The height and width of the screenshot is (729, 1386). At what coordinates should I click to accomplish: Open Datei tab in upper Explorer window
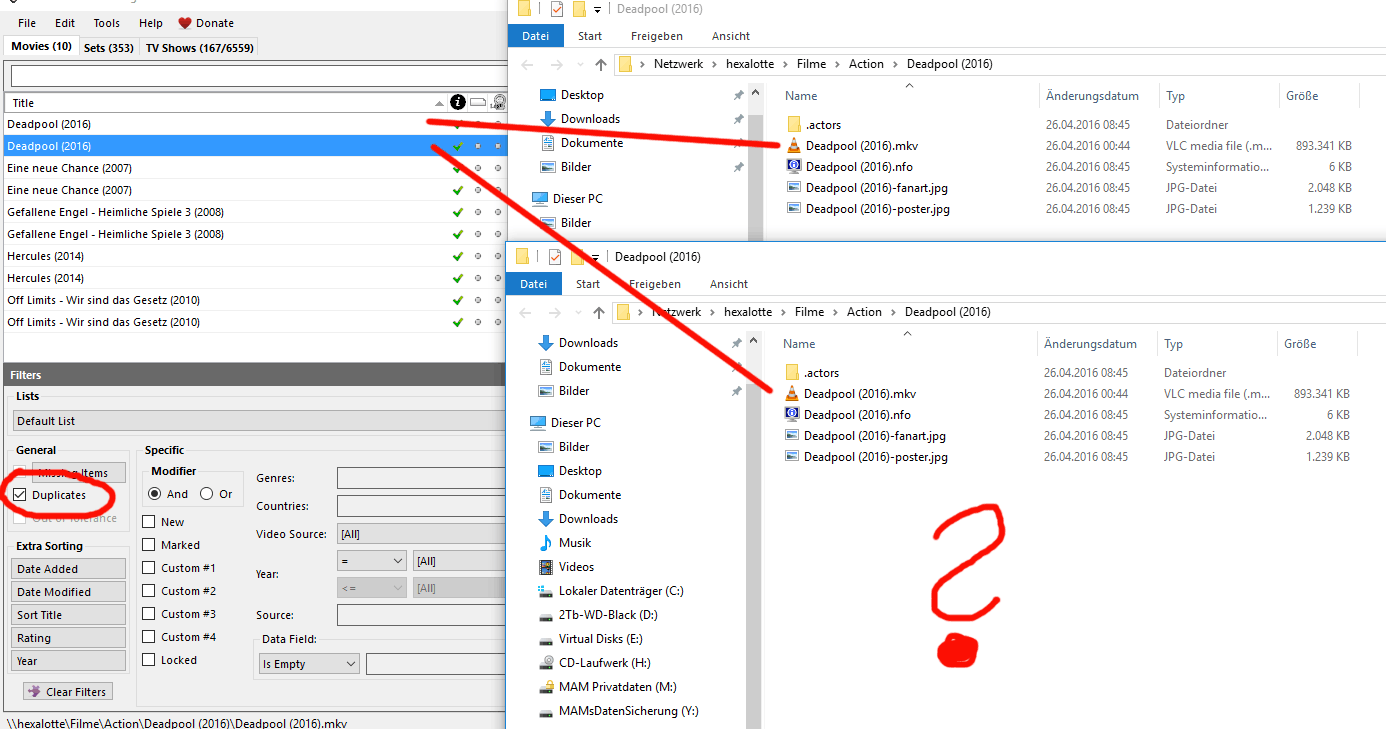pos(535,36)
